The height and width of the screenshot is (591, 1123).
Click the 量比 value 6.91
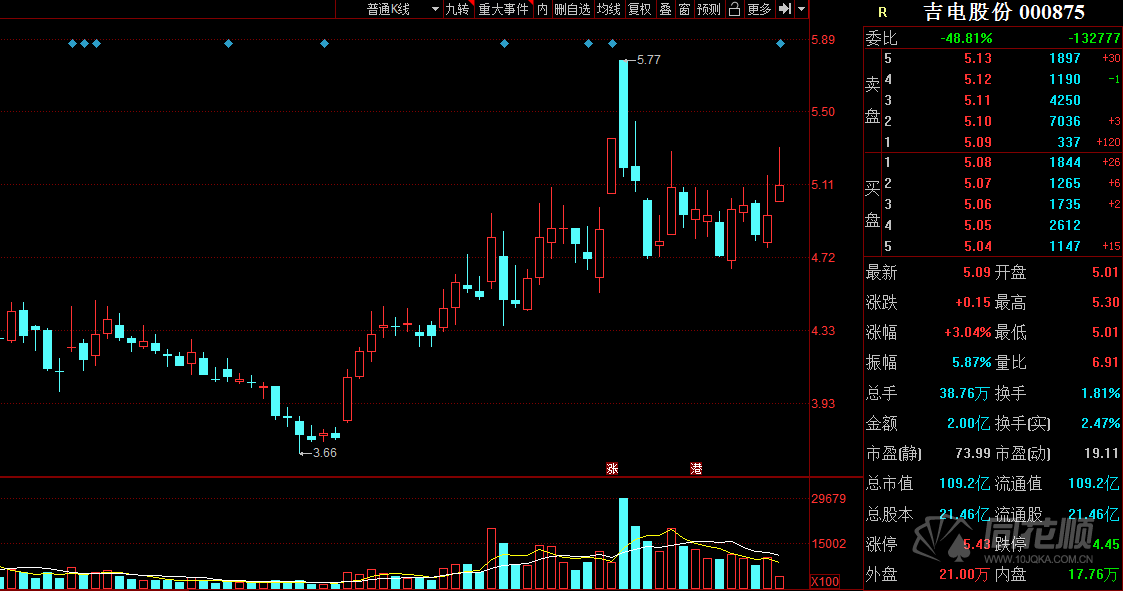[1105, 362]
